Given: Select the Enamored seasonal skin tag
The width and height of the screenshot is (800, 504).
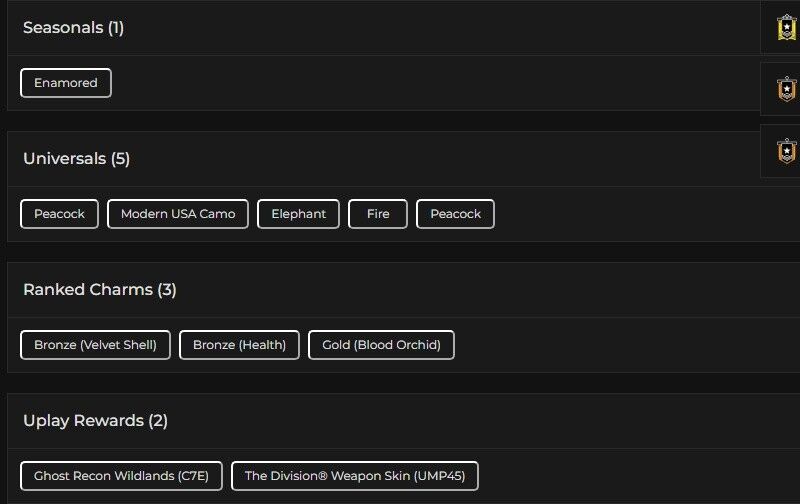Looking at the screenshot, I should 66,83.
